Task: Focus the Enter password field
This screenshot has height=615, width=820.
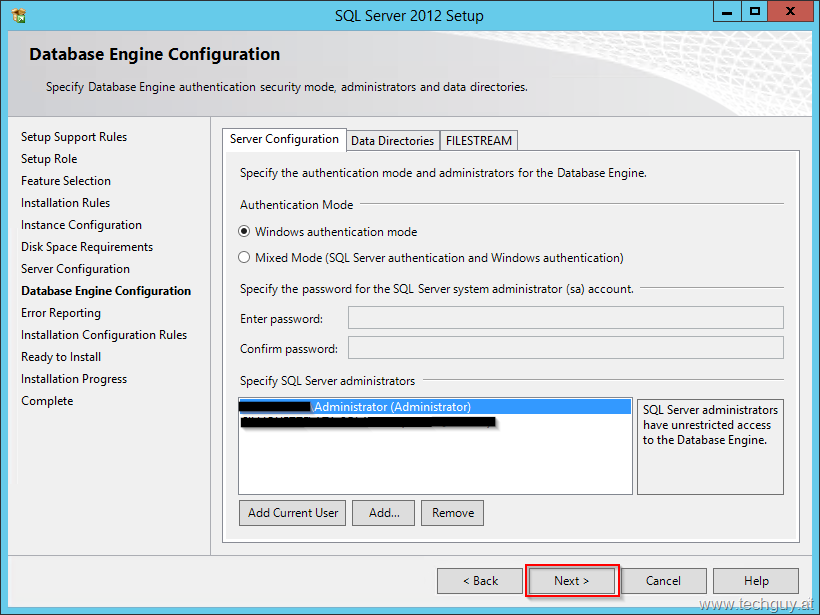Action: (566, 318)
